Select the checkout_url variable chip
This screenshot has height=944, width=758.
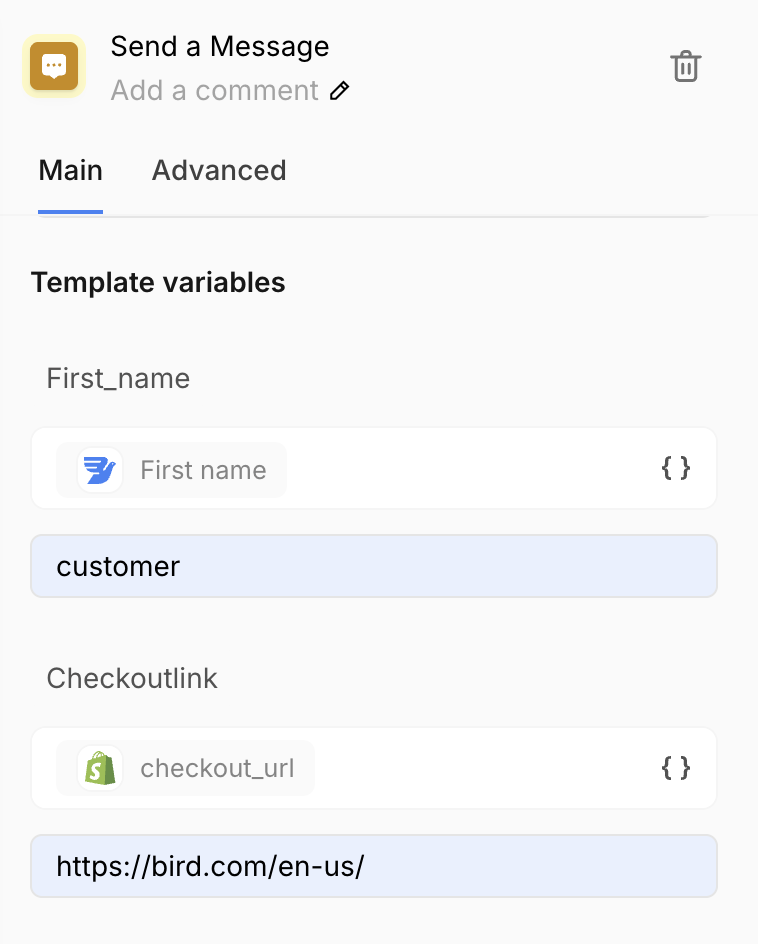[217, 768]
